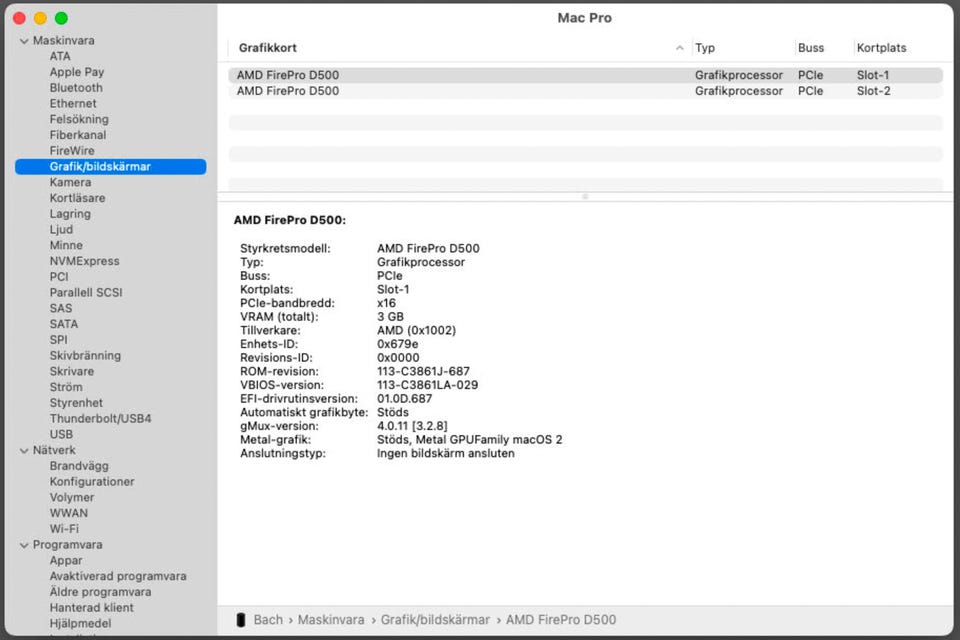The height and width of the screenshot is (640, 960).
Task: Select NVMExpress in the sidebar
Action: [84, 261]
